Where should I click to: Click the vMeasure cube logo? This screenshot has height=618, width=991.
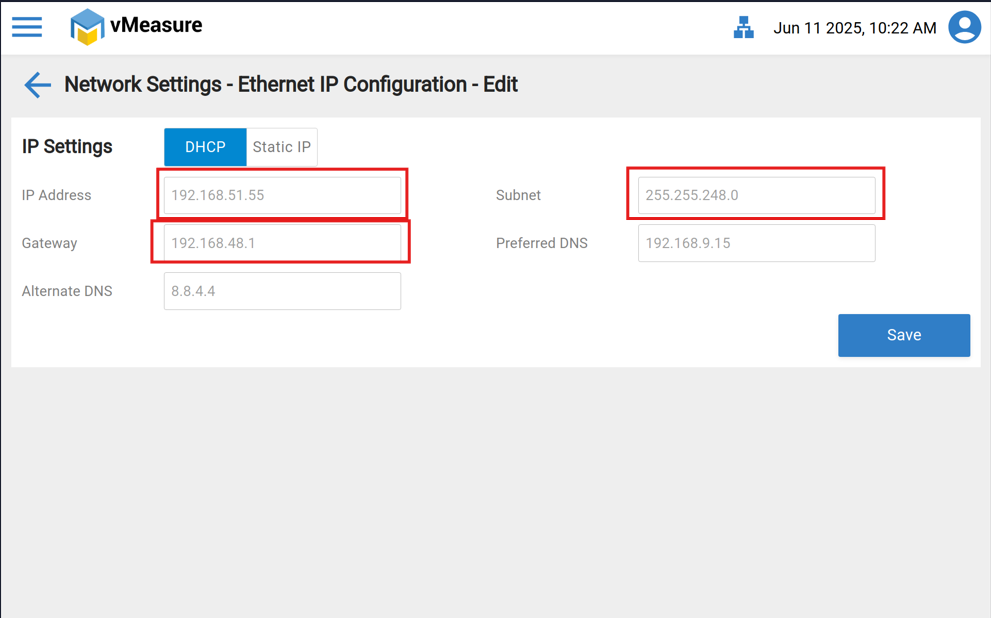tap(88, 27)
